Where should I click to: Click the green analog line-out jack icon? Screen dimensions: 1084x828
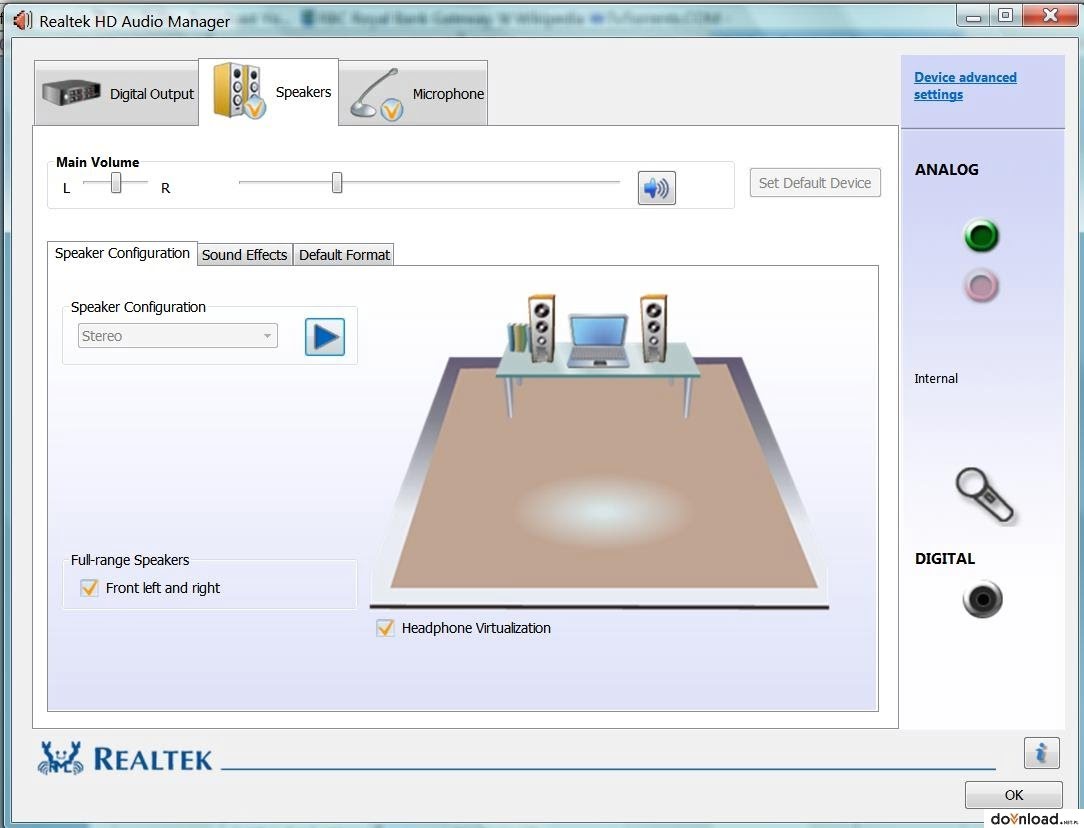[x=980, y=236]
